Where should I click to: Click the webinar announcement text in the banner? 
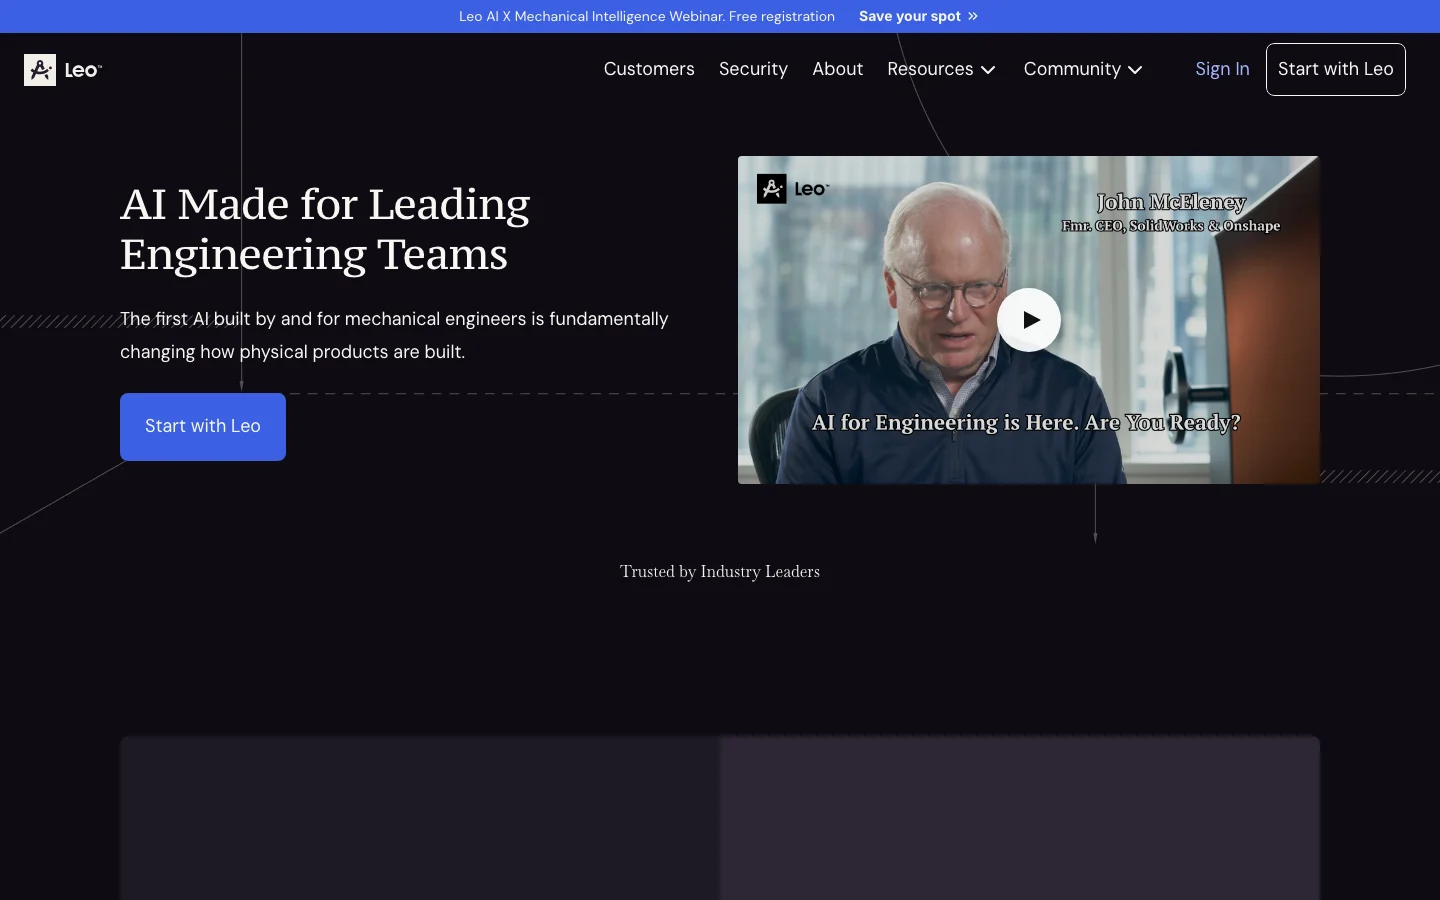pos(647,16)
